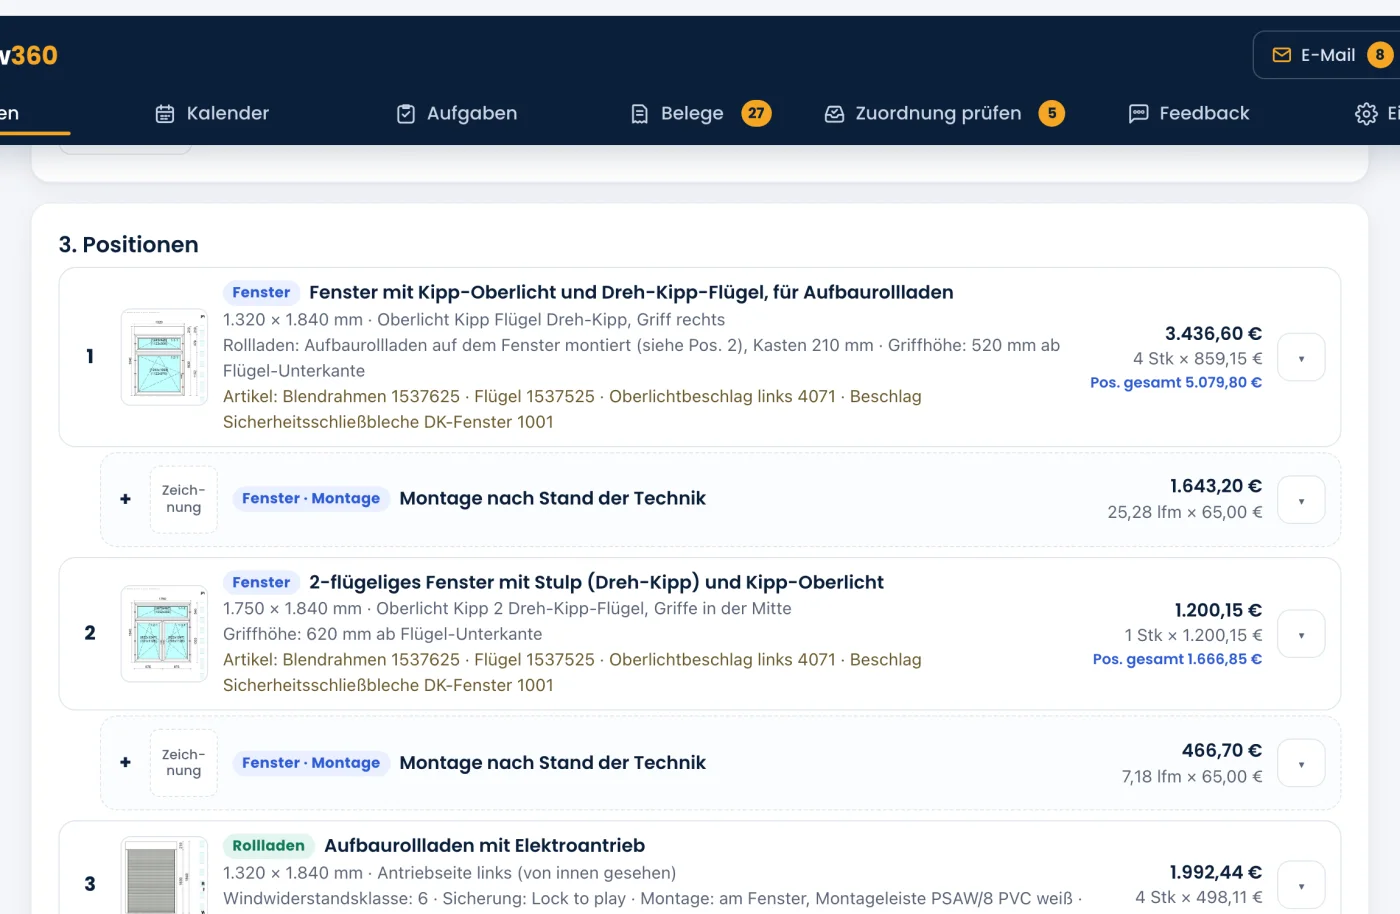Image resolution: width=1400 pixels, height=914 pixels.
Task: Click title 2-flügeliges Fenster mit Stulp
Action: [x=596, y=582]
